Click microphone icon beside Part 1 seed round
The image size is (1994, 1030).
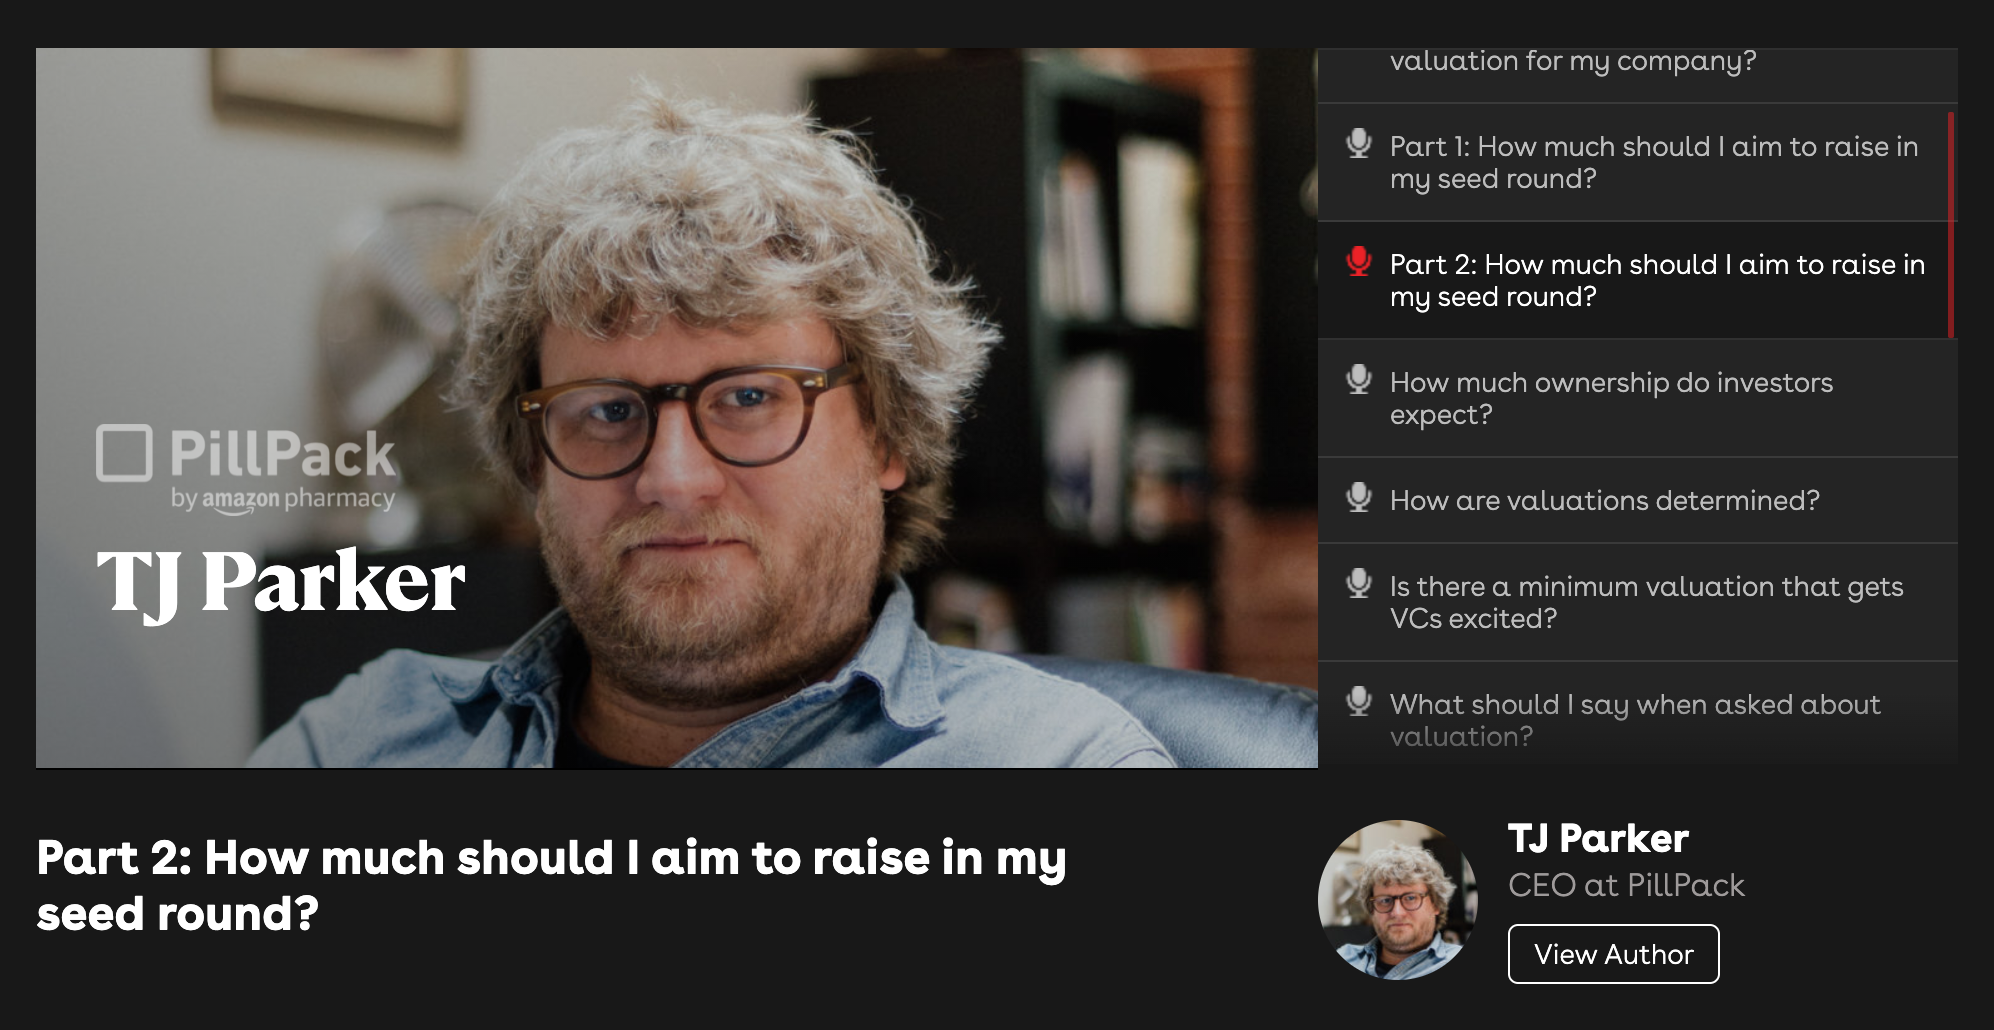pos(1359,144)
